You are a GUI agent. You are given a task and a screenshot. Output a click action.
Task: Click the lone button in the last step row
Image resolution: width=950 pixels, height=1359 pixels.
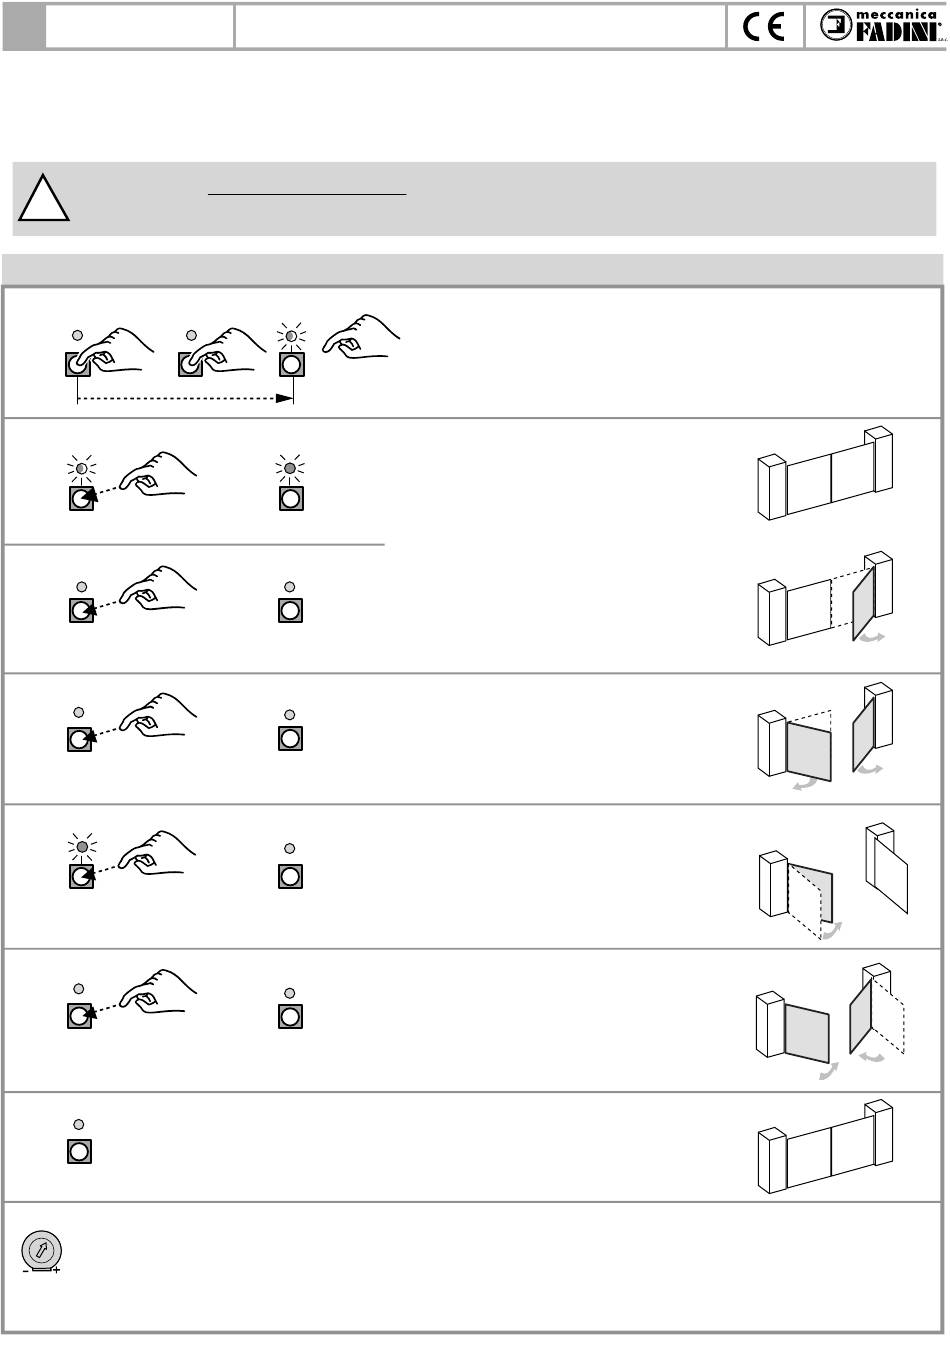pyautogui.click(x=79, y=1151)
